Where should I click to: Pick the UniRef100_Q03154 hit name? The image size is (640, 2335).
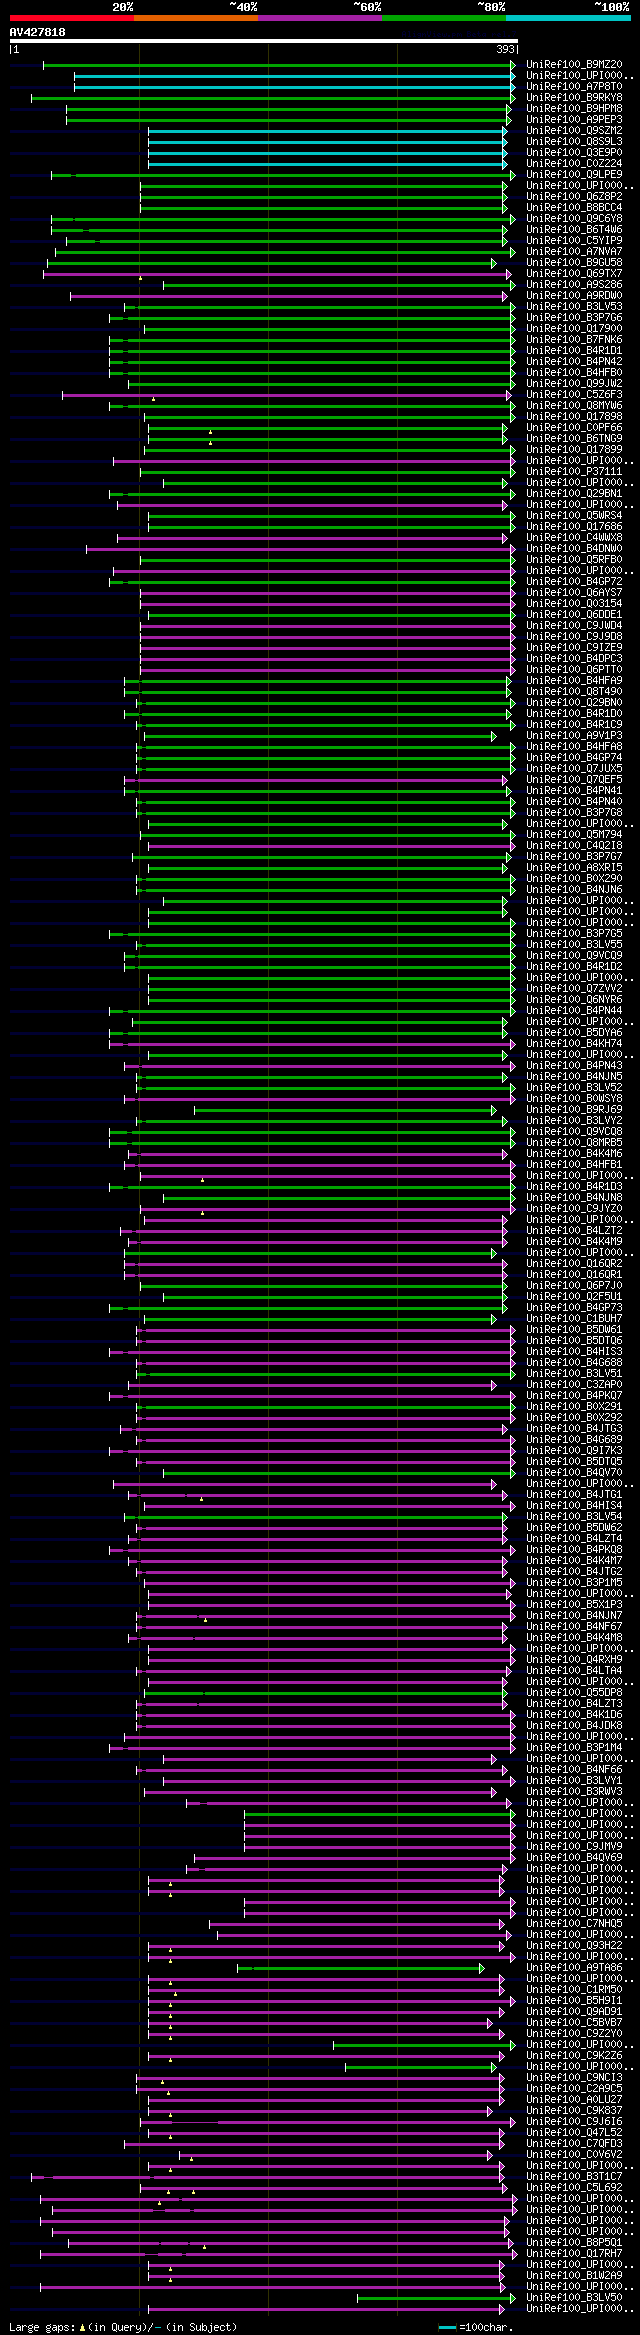[574, 604]
